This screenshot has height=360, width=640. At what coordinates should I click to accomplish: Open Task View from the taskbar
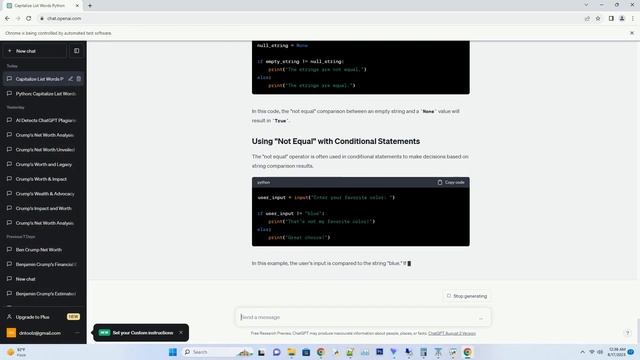click(262, 352)
